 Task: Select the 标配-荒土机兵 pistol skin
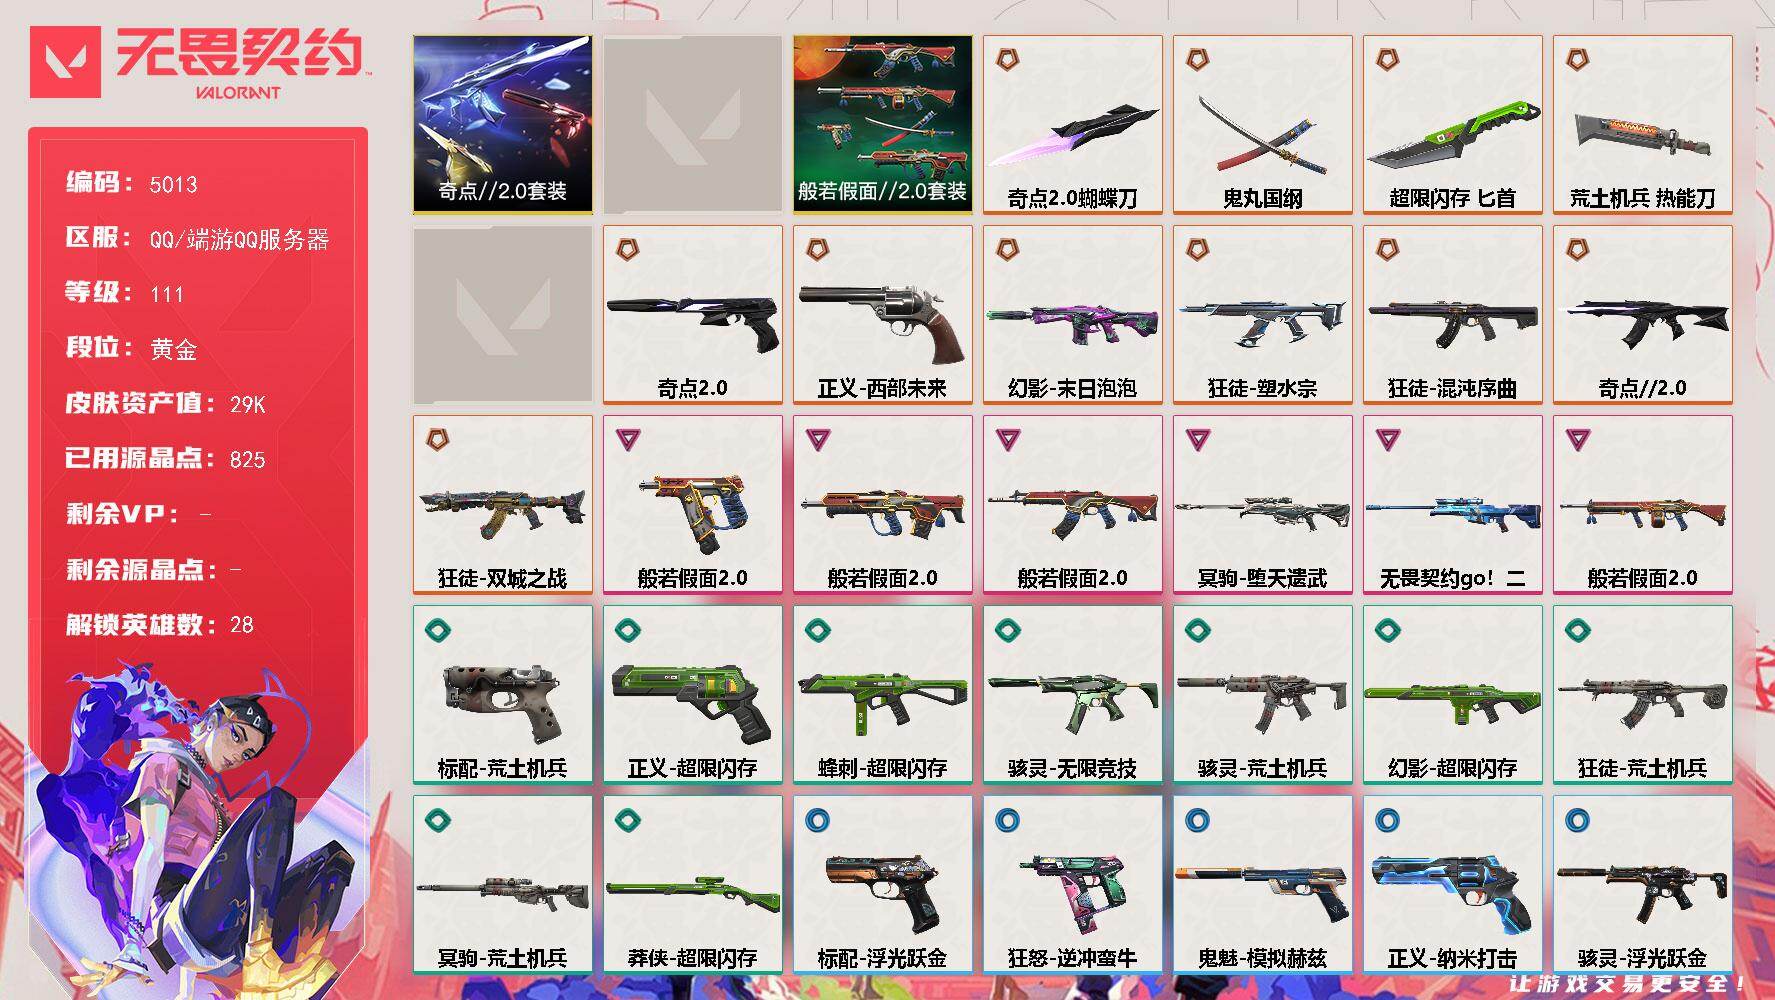(x=502, y=695)
